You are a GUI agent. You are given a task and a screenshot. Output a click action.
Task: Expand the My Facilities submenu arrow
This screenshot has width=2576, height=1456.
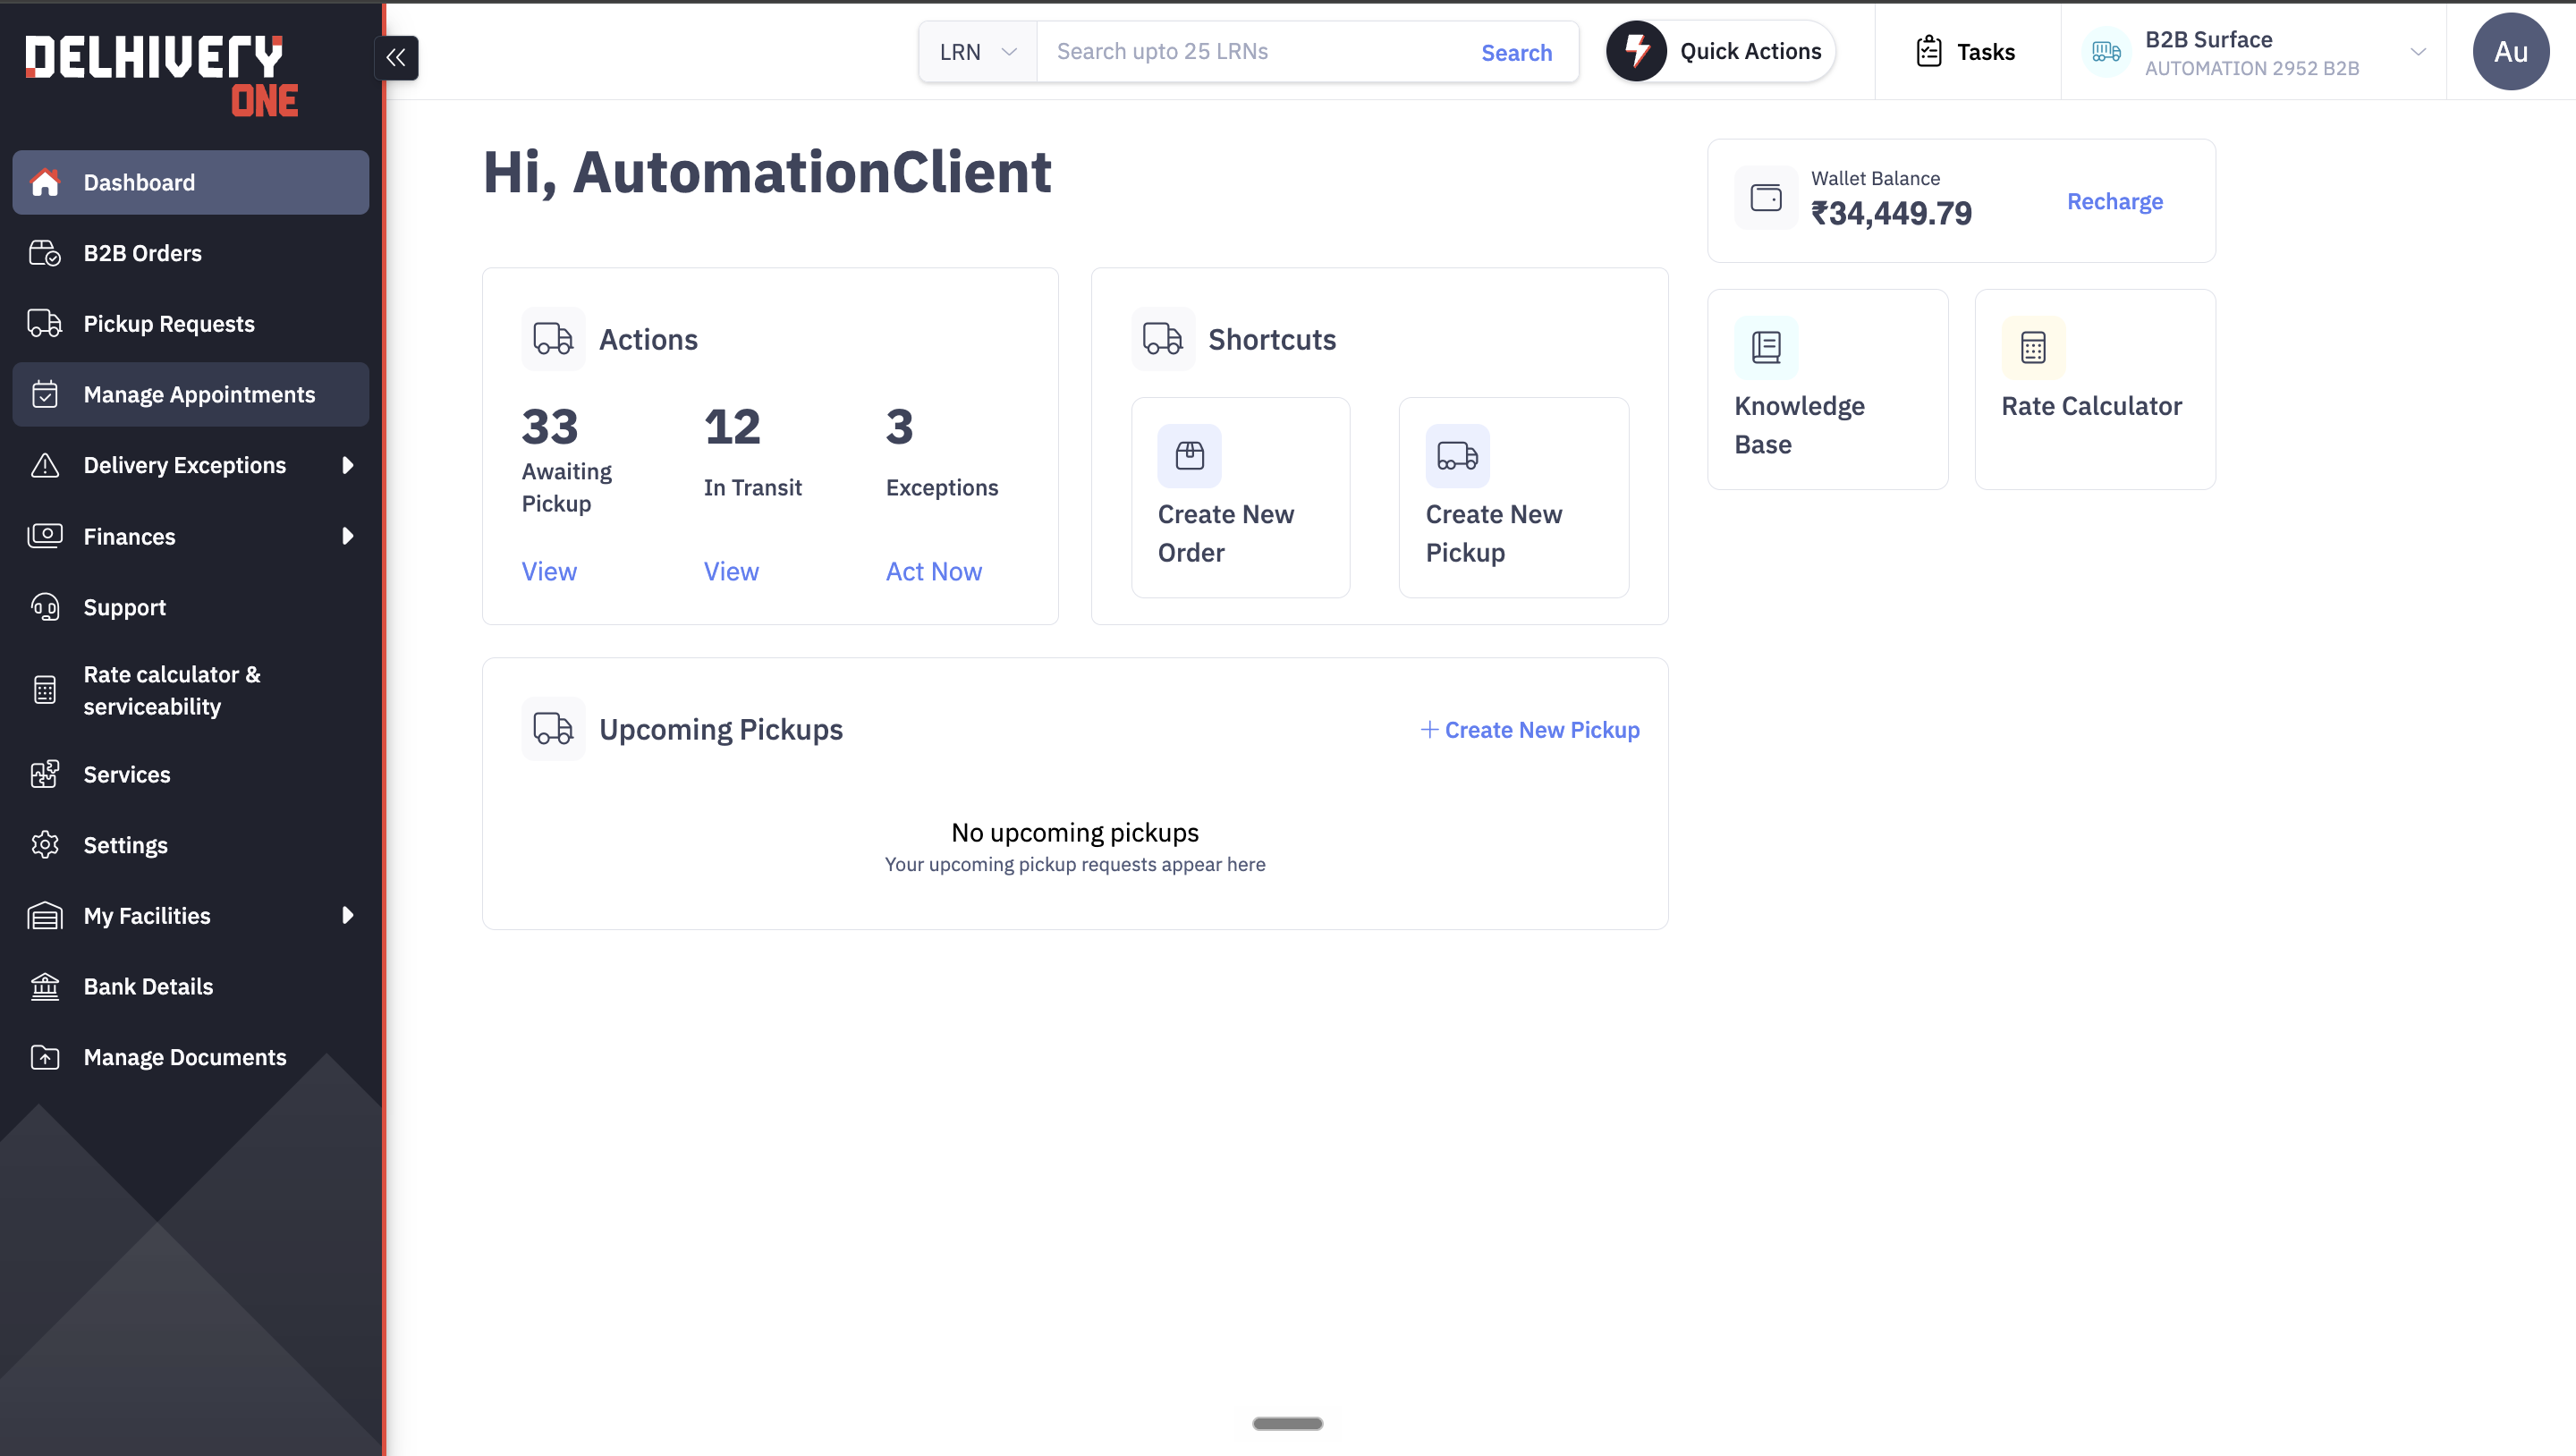tap(347, 915)
